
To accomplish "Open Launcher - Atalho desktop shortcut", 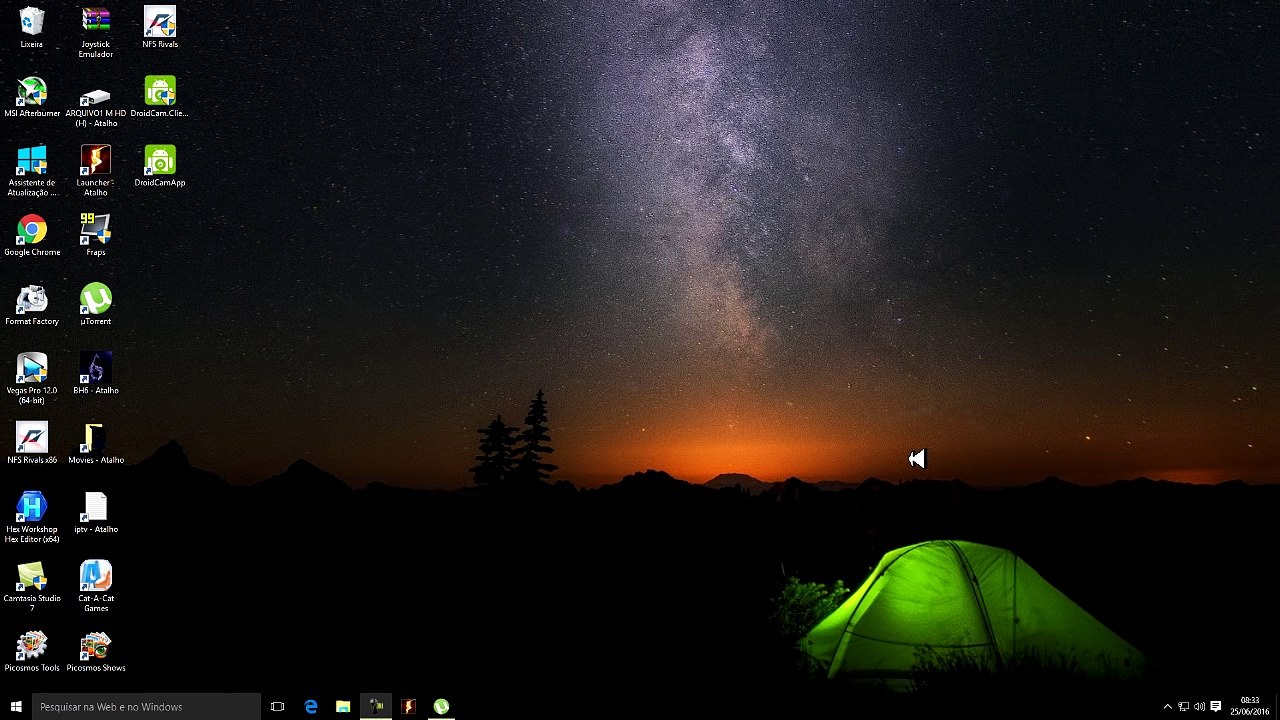I will [x=96, y=170].
